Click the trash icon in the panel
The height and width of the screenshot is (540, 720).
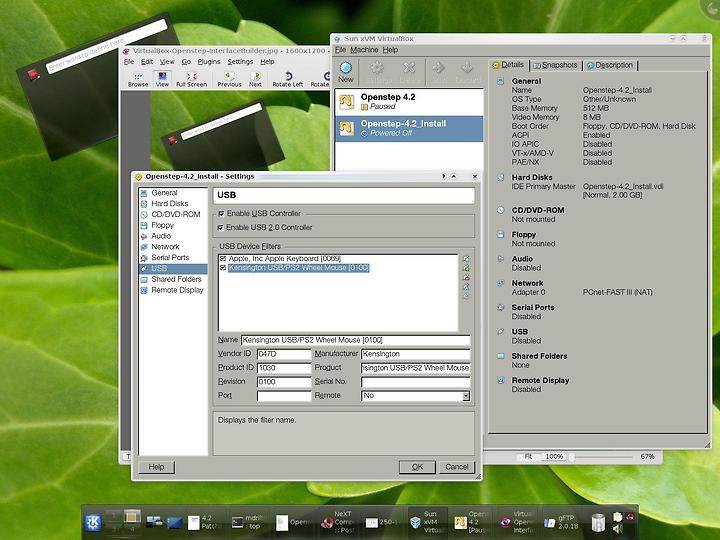[598, 522]
